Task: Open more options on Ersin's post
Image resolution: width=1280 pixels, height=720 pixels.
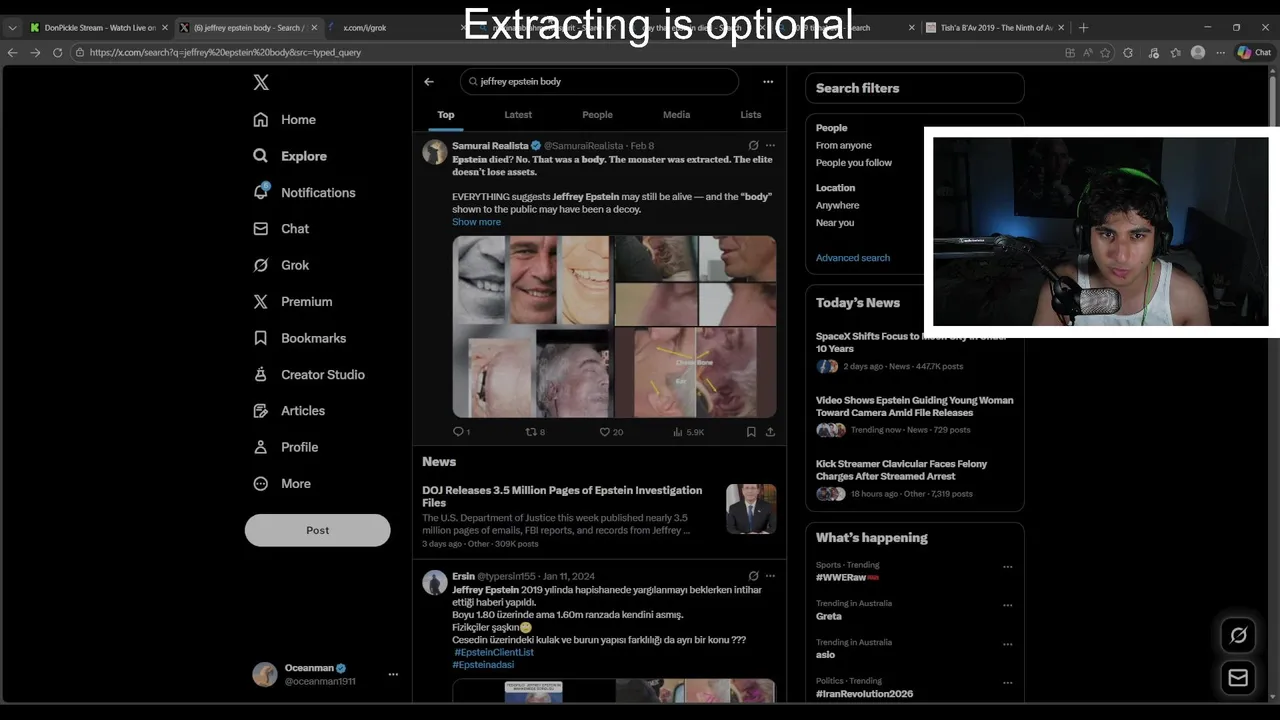Action: [x=770, y=576]
